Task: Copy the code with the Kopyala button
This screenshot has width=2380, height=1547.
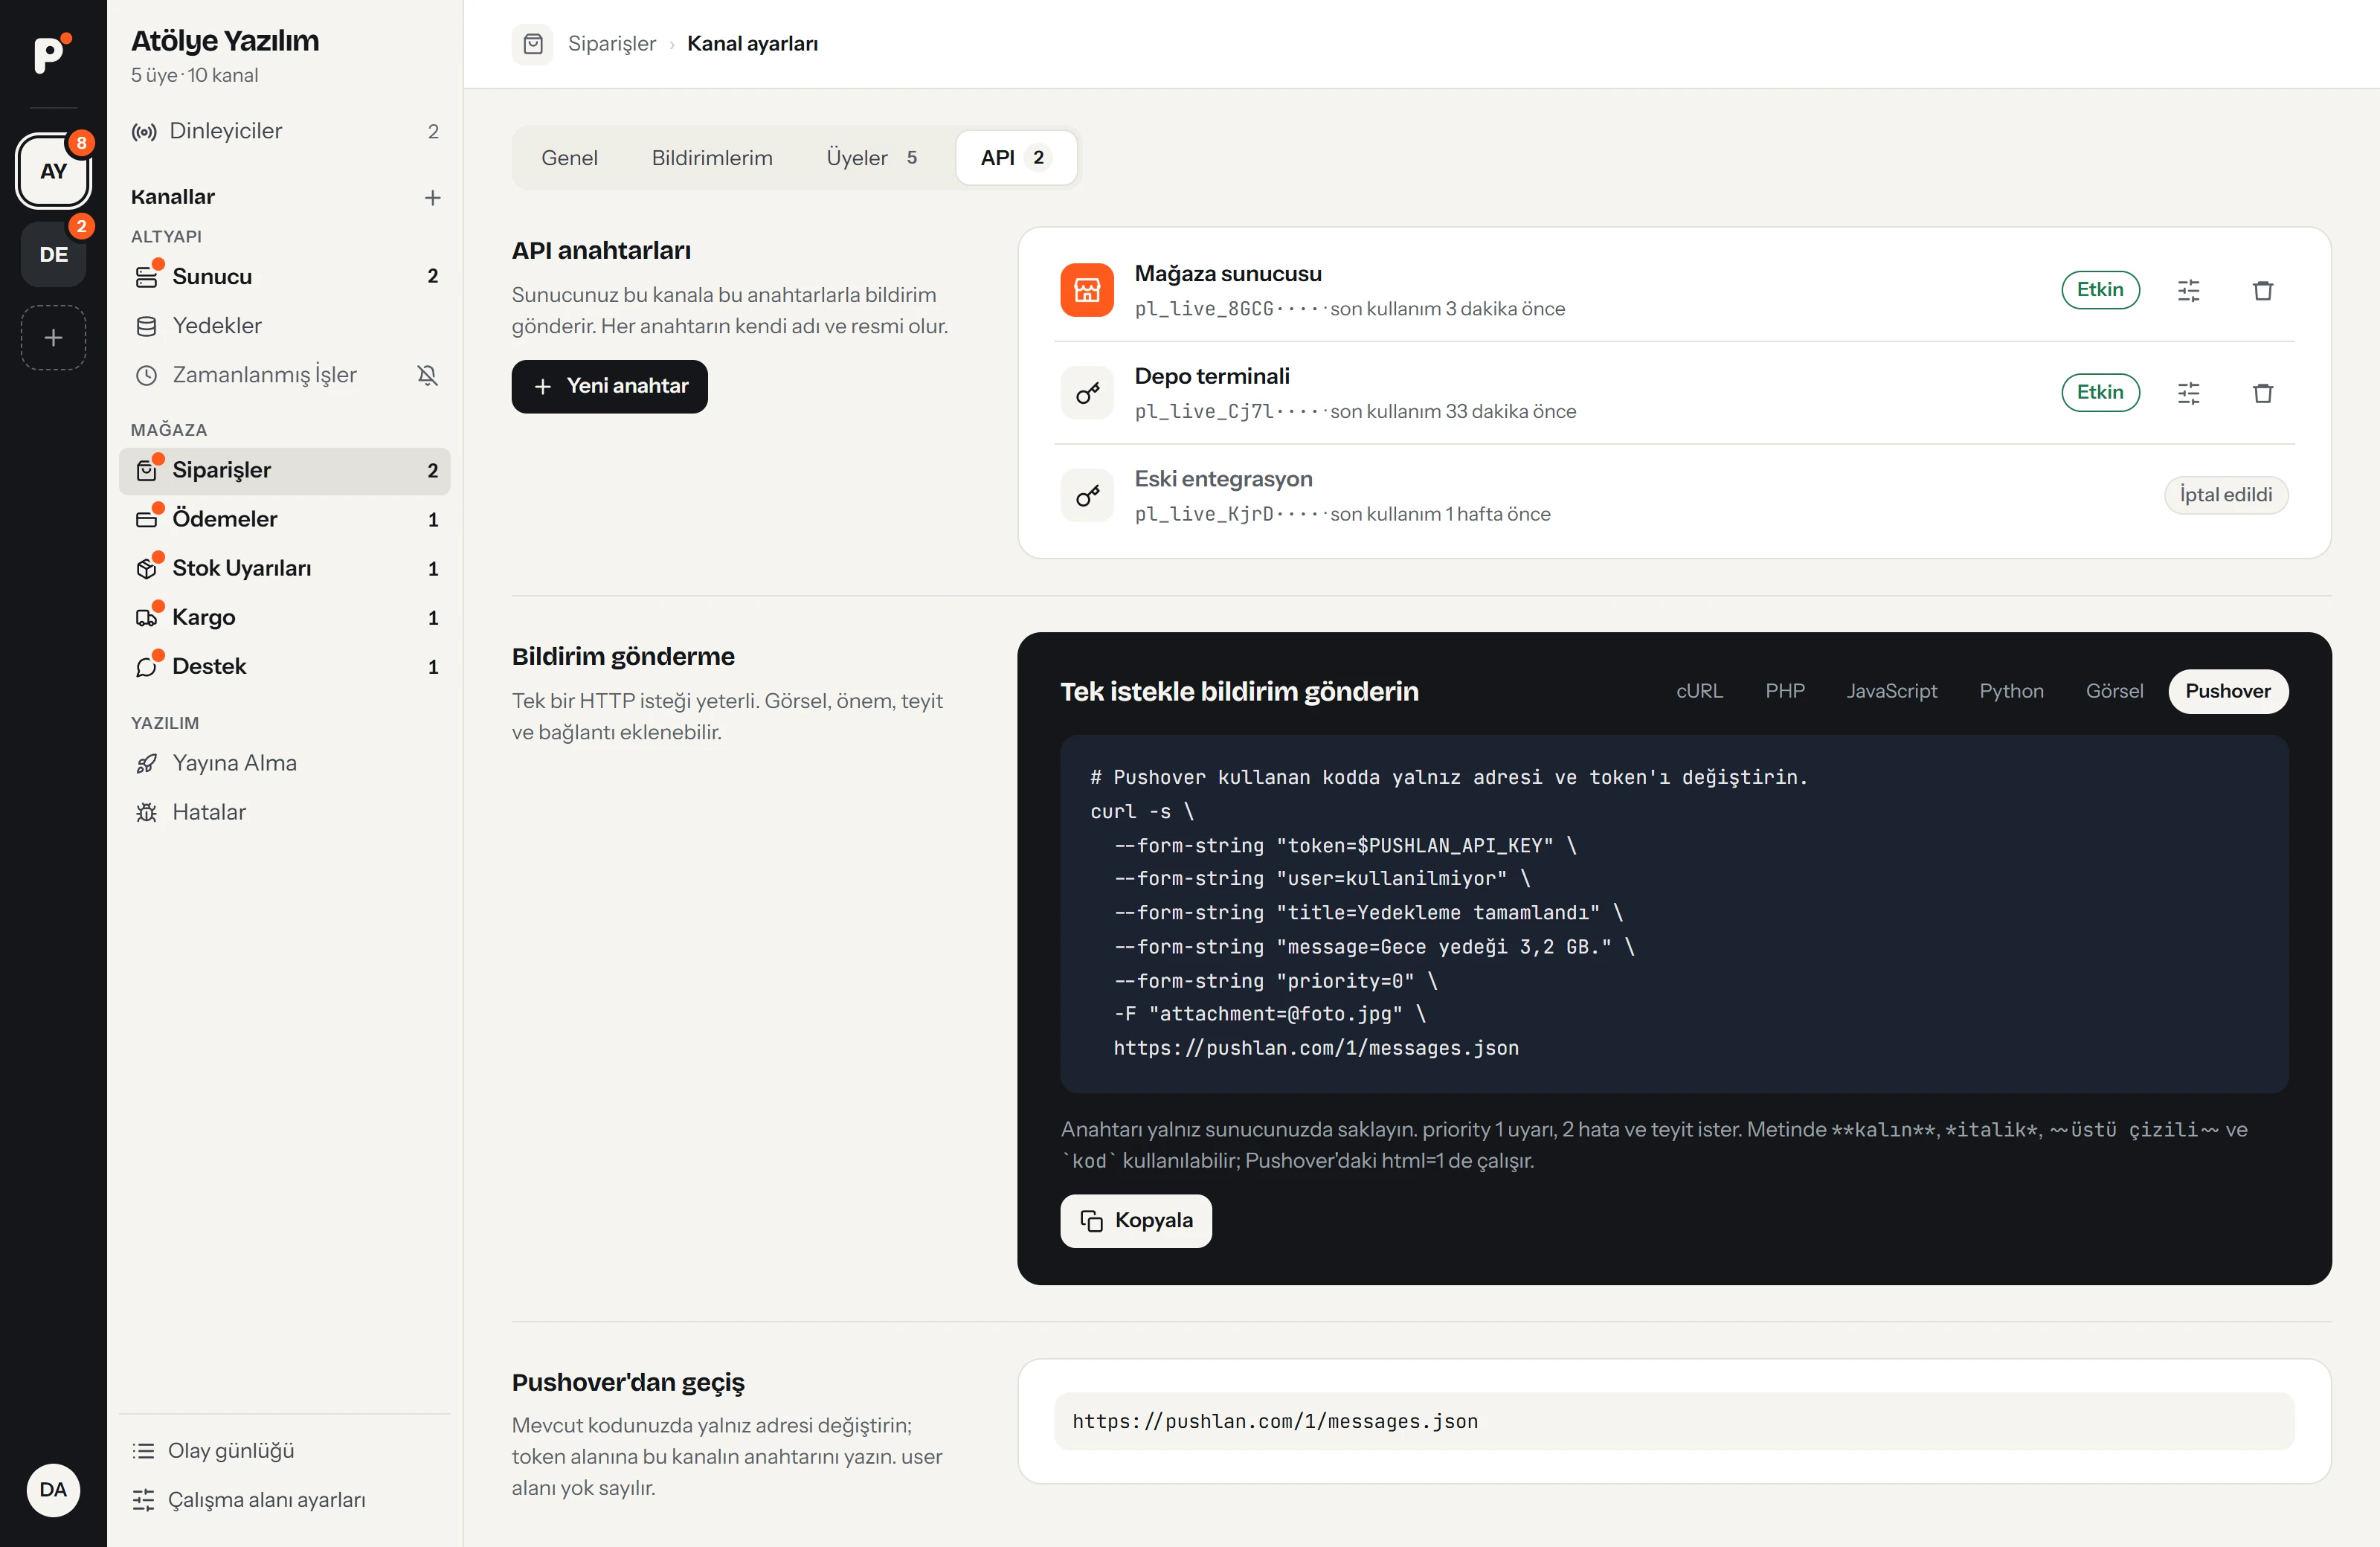Action: (x=1136, y=1221)
